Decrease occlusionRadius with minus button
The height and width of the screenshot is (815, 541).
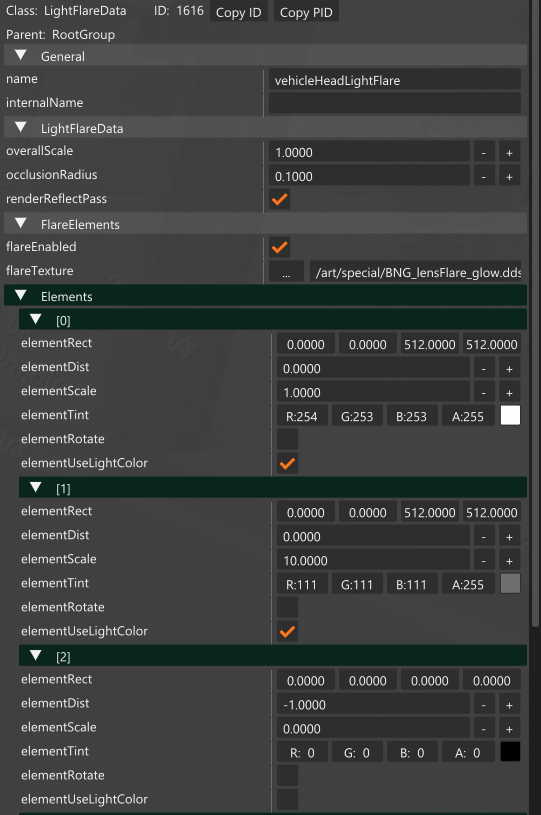(484, 176)
